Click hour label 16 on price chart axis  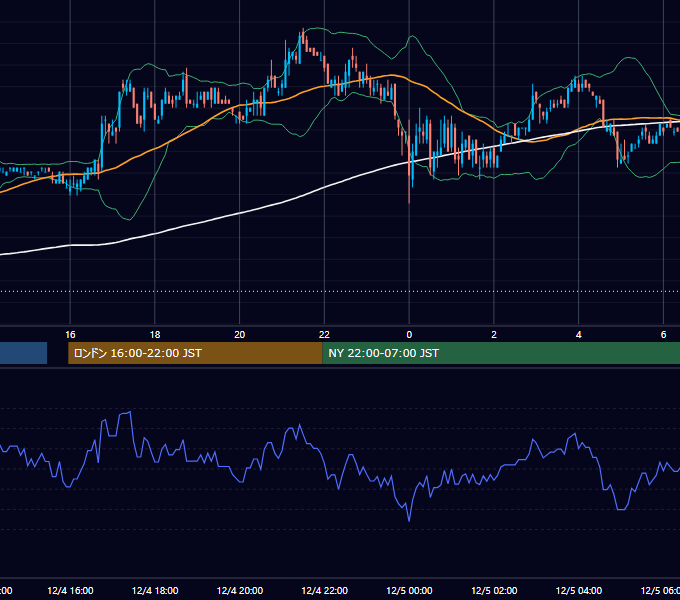click(x=70, y=334)
